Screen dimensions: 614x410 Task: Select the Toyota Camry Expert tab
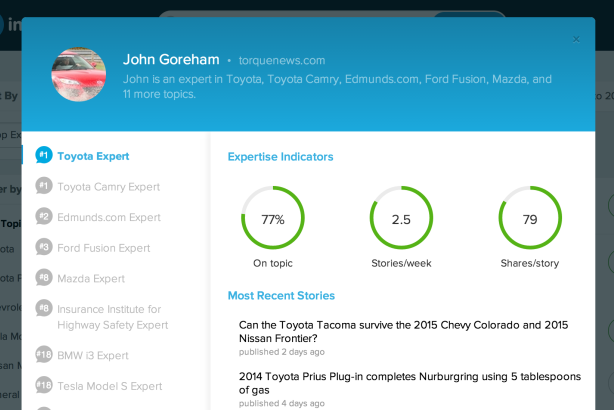click(108, 187)
